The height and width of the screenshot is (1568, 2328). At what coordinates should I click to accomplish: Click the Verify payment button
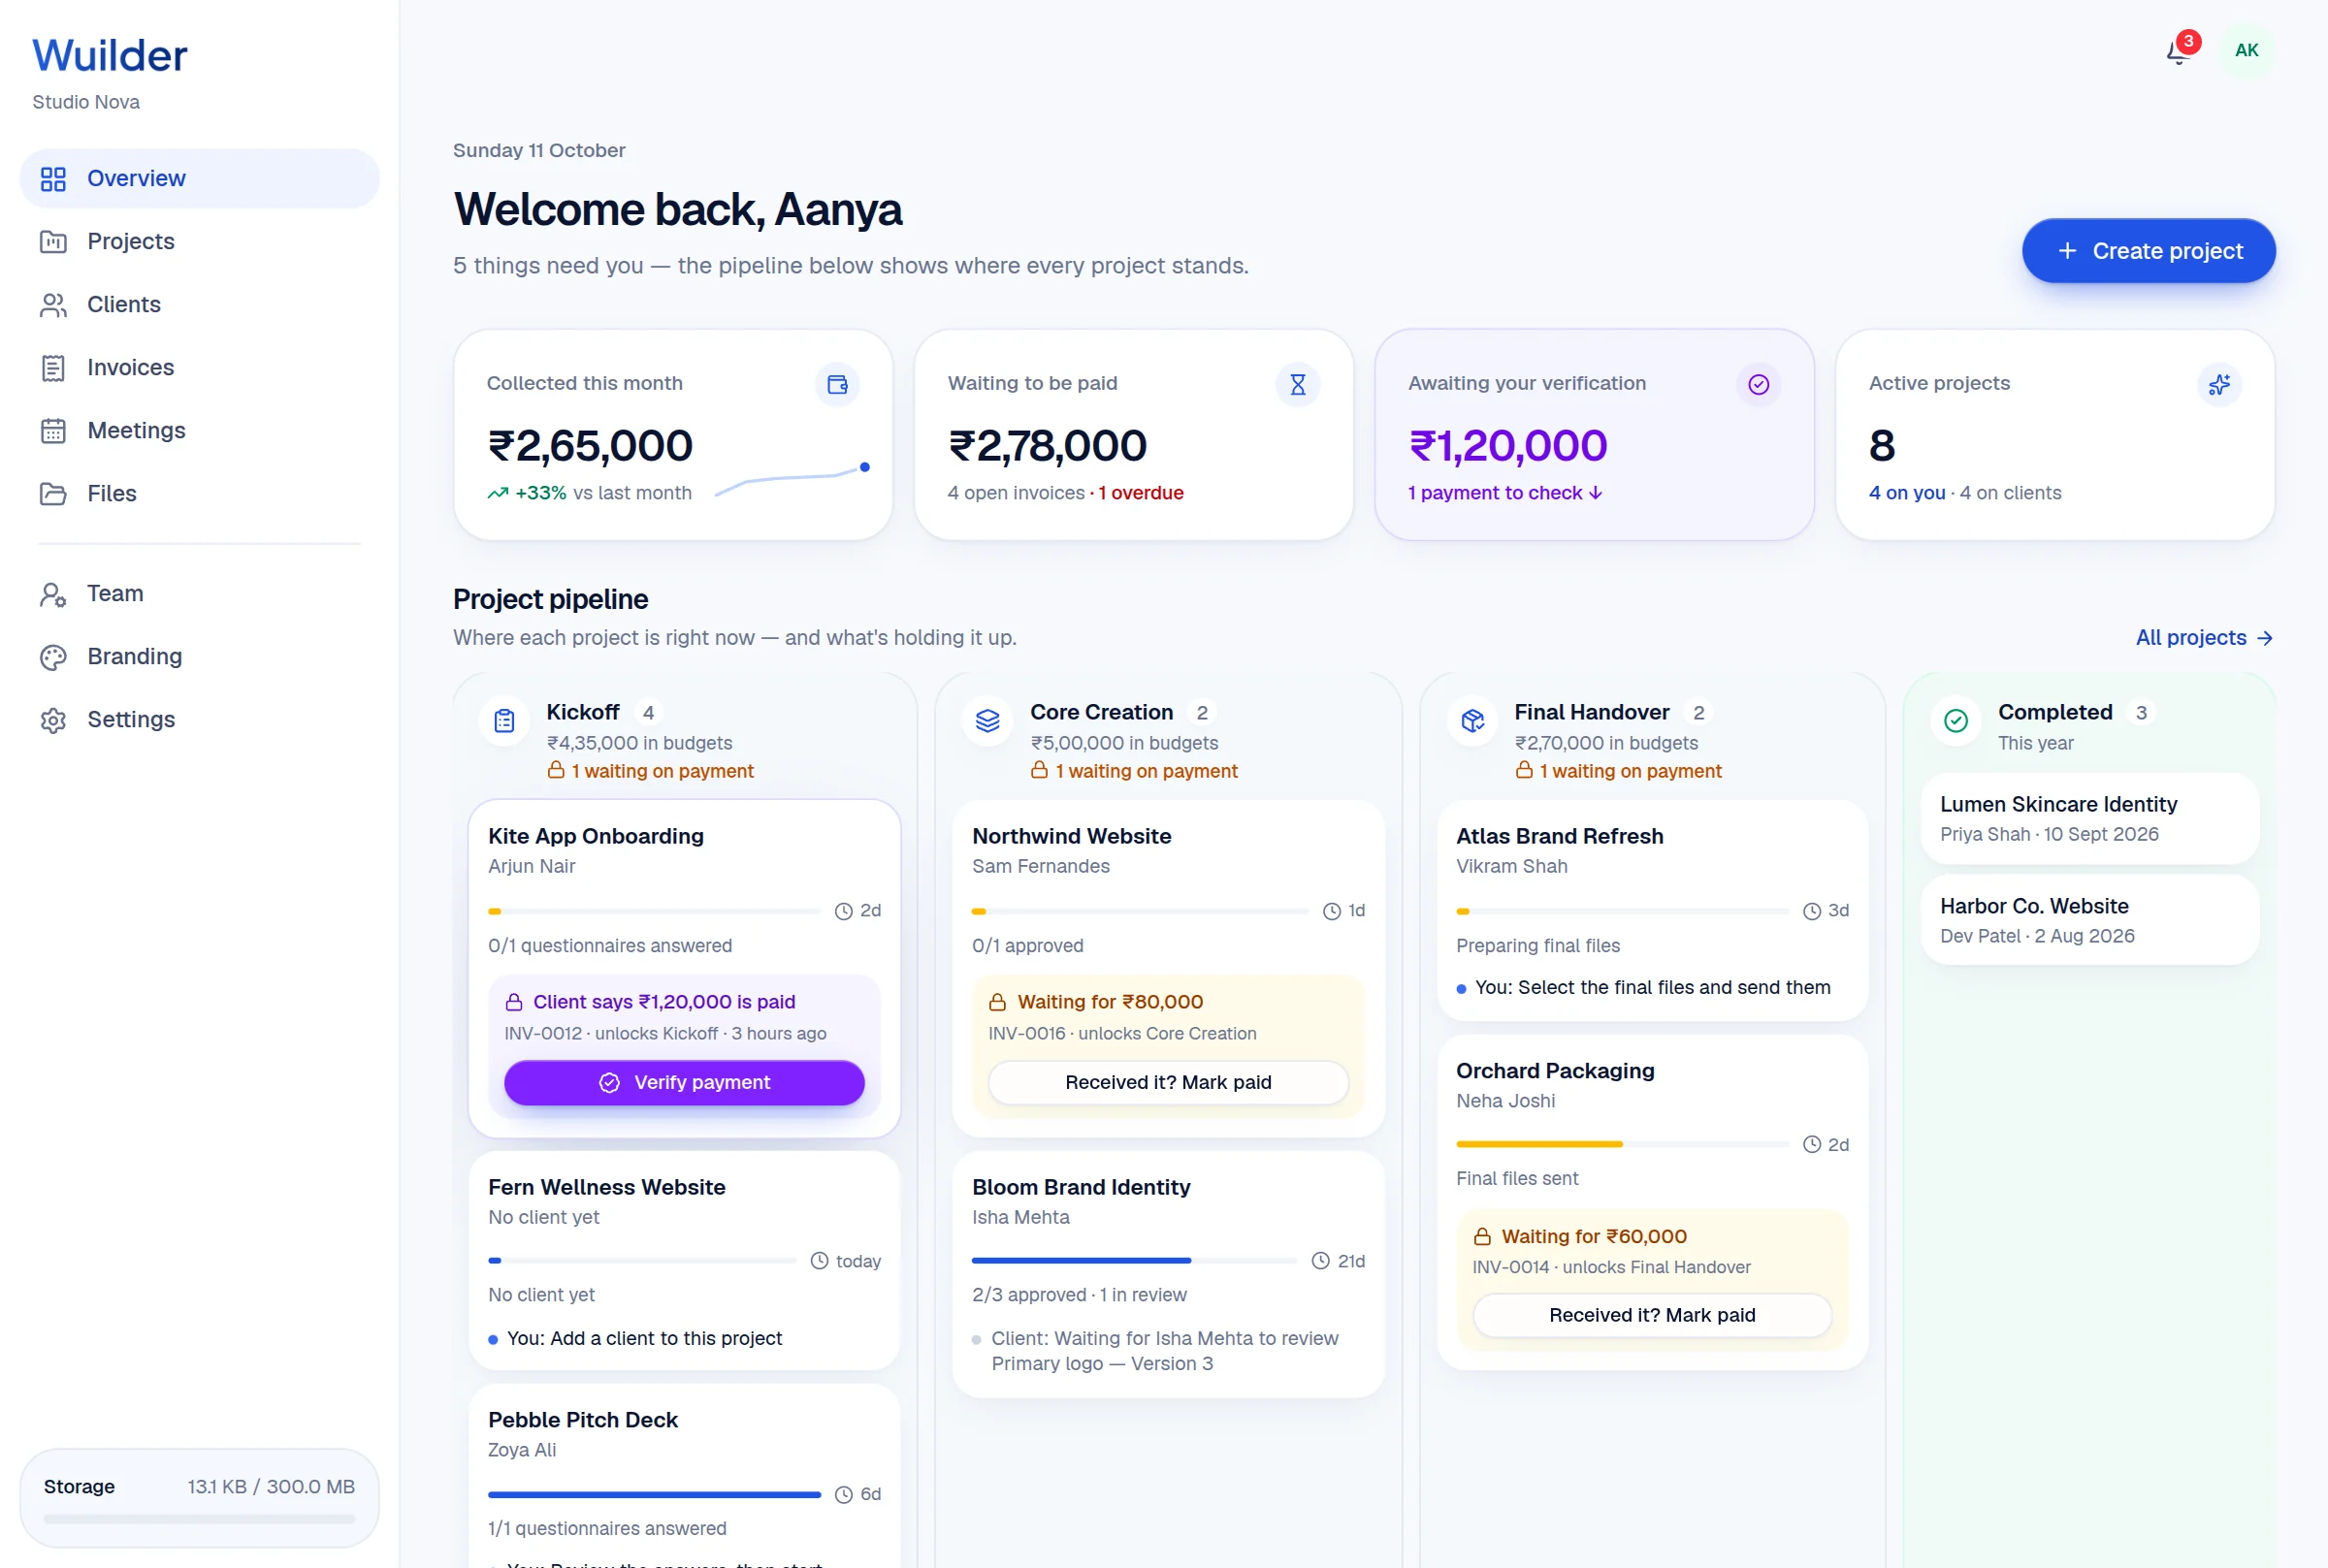(x=684, y=1082)
